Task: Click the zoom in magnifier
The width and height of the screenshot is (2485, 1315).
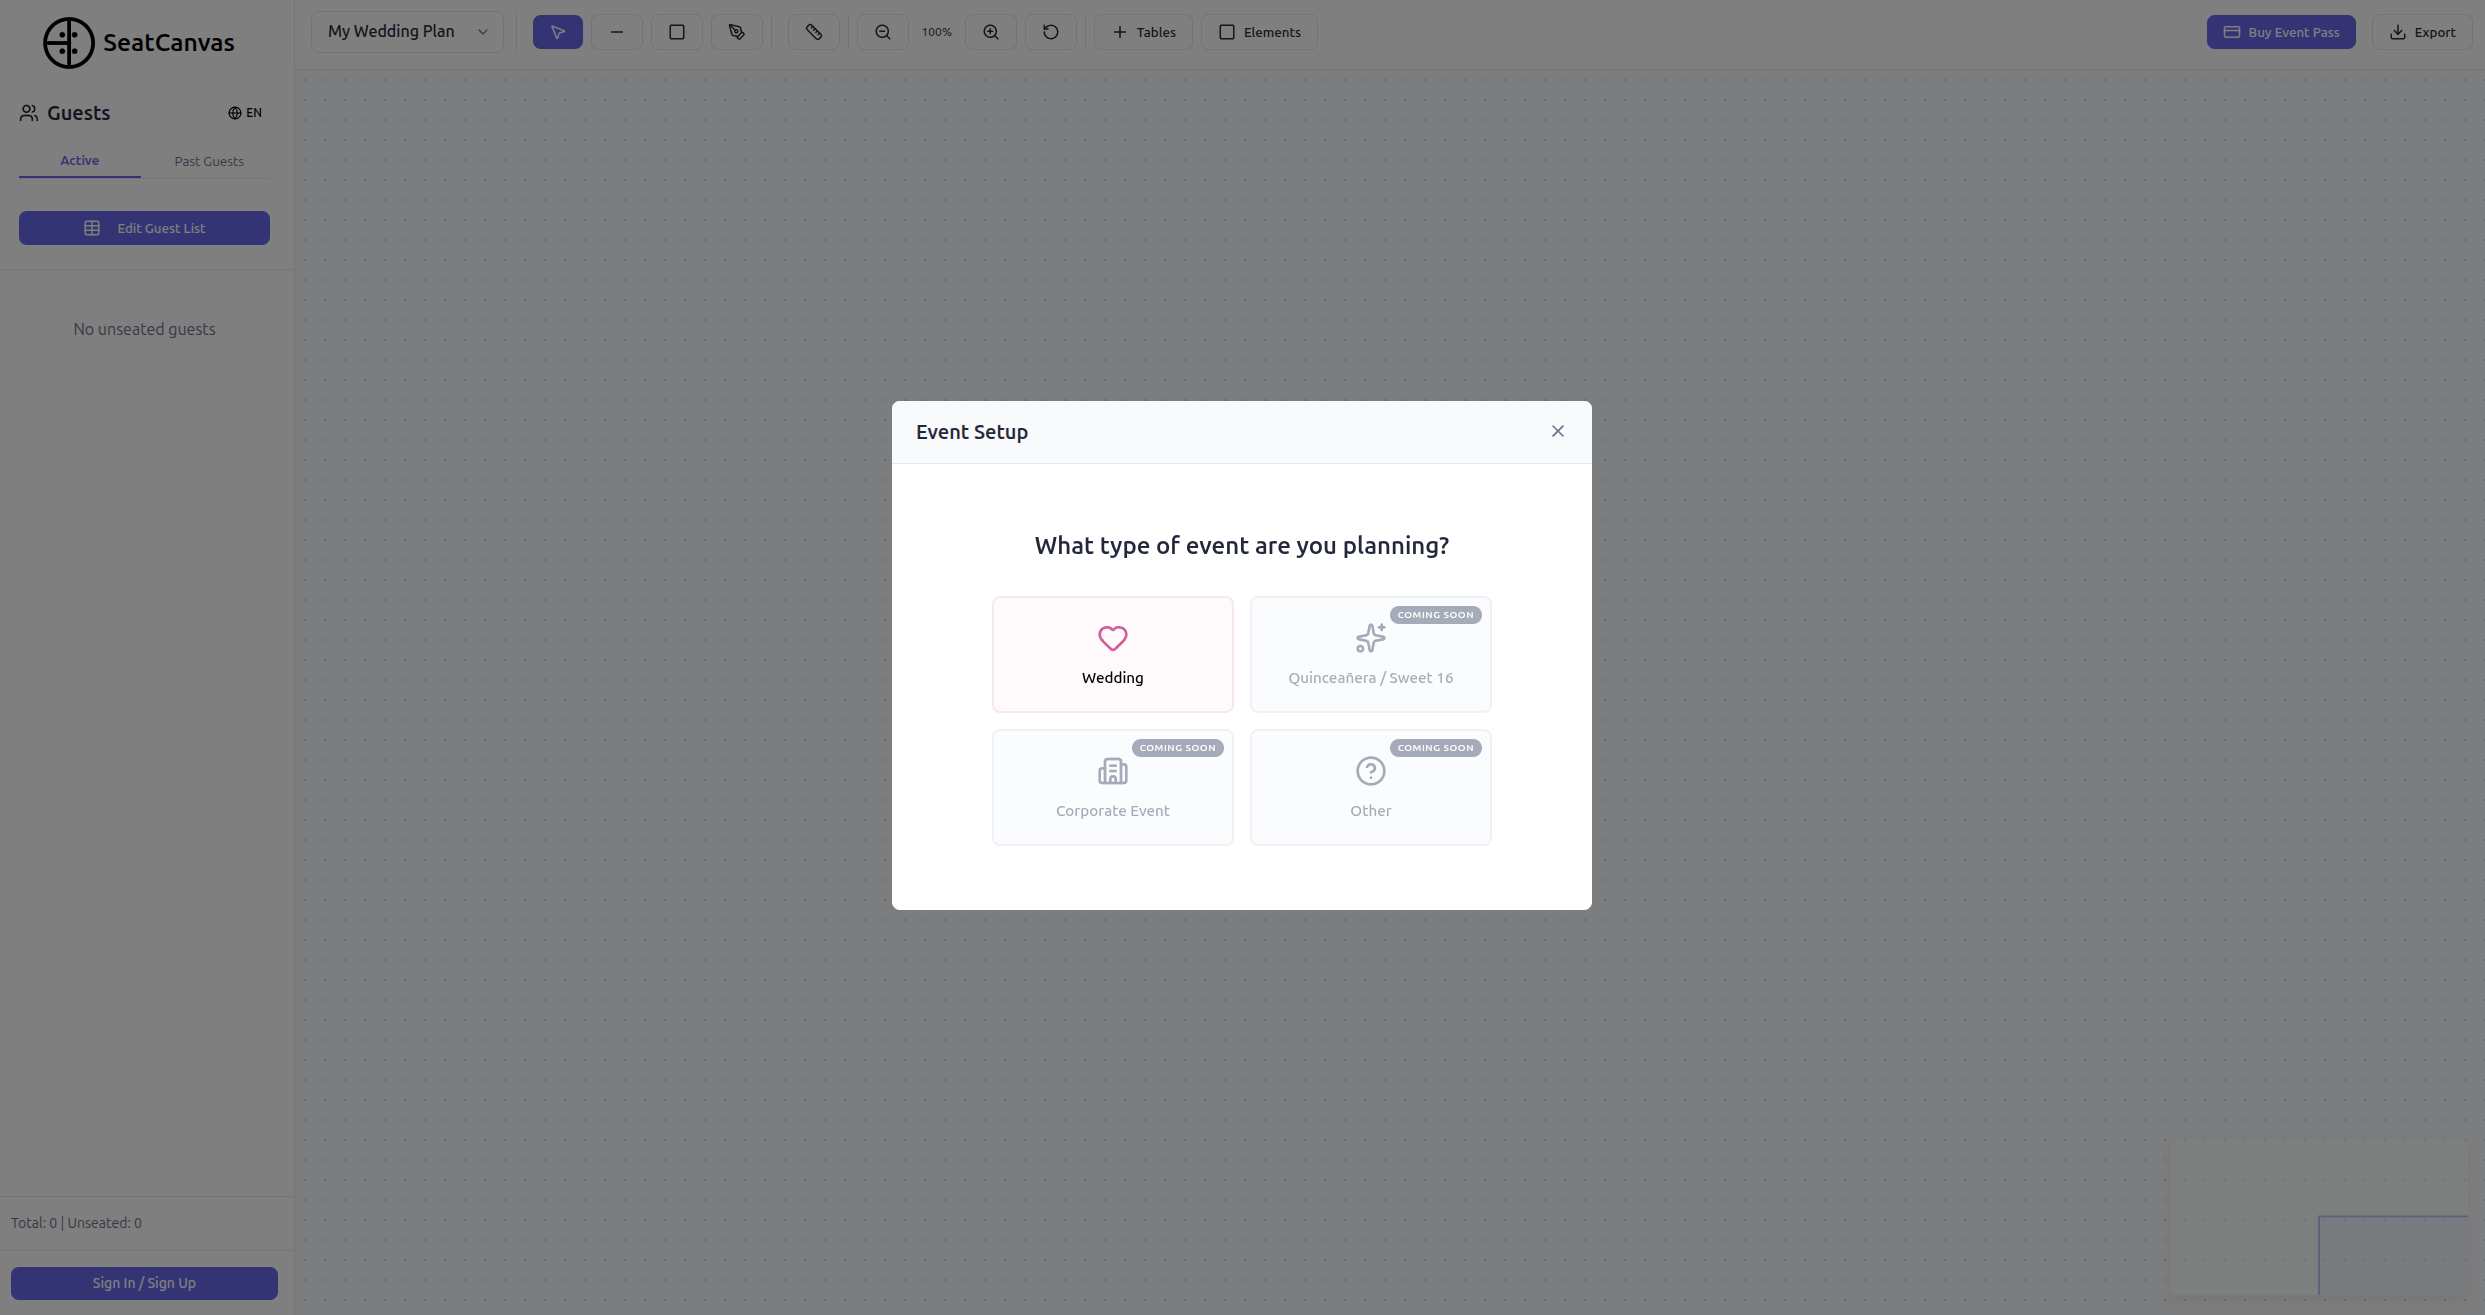Action: tap(991, 32)
